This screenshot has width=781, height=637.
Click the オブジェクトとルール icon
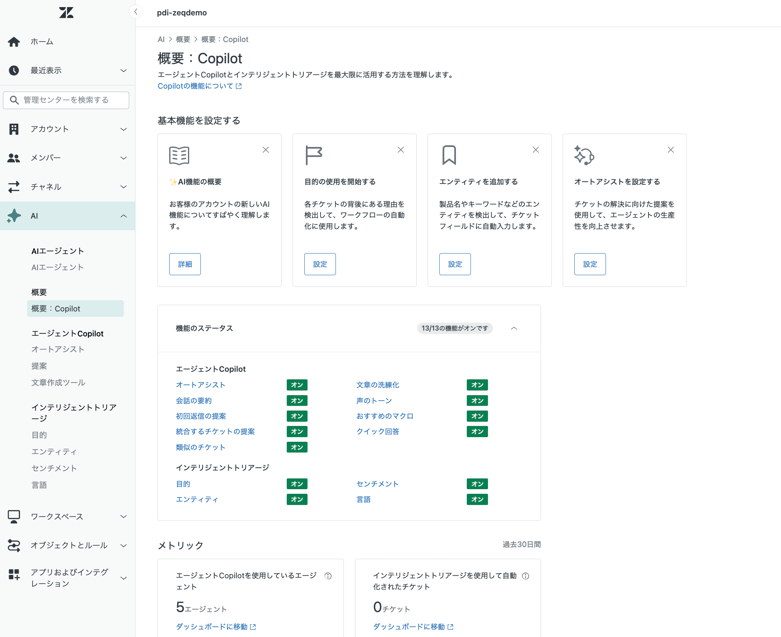click(14, 545)
